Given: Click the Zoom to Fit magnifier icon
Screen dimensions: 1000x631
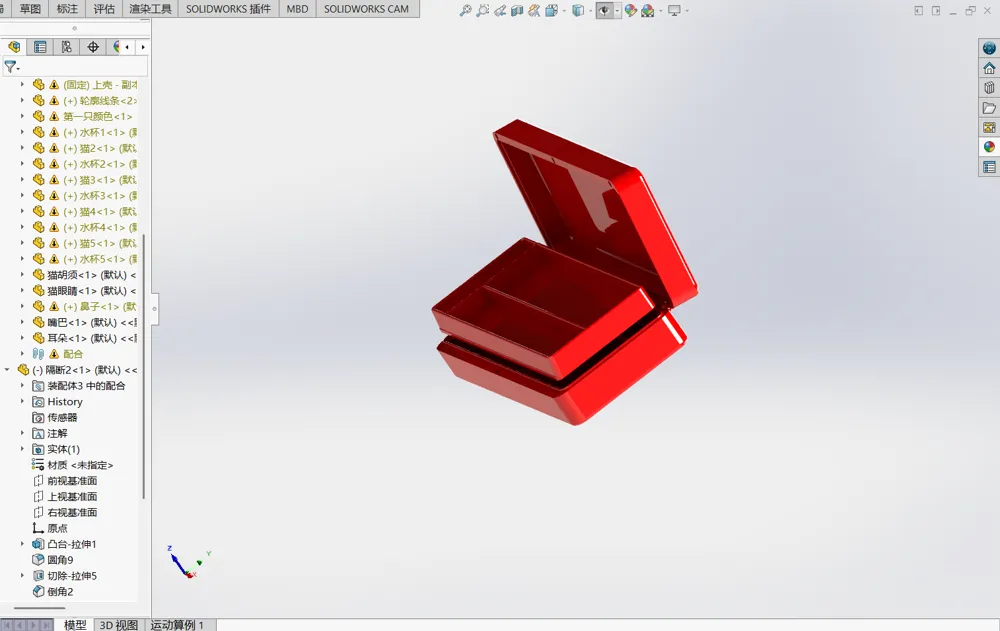Looking at the screenshot, I should click(x=466, y=10).
